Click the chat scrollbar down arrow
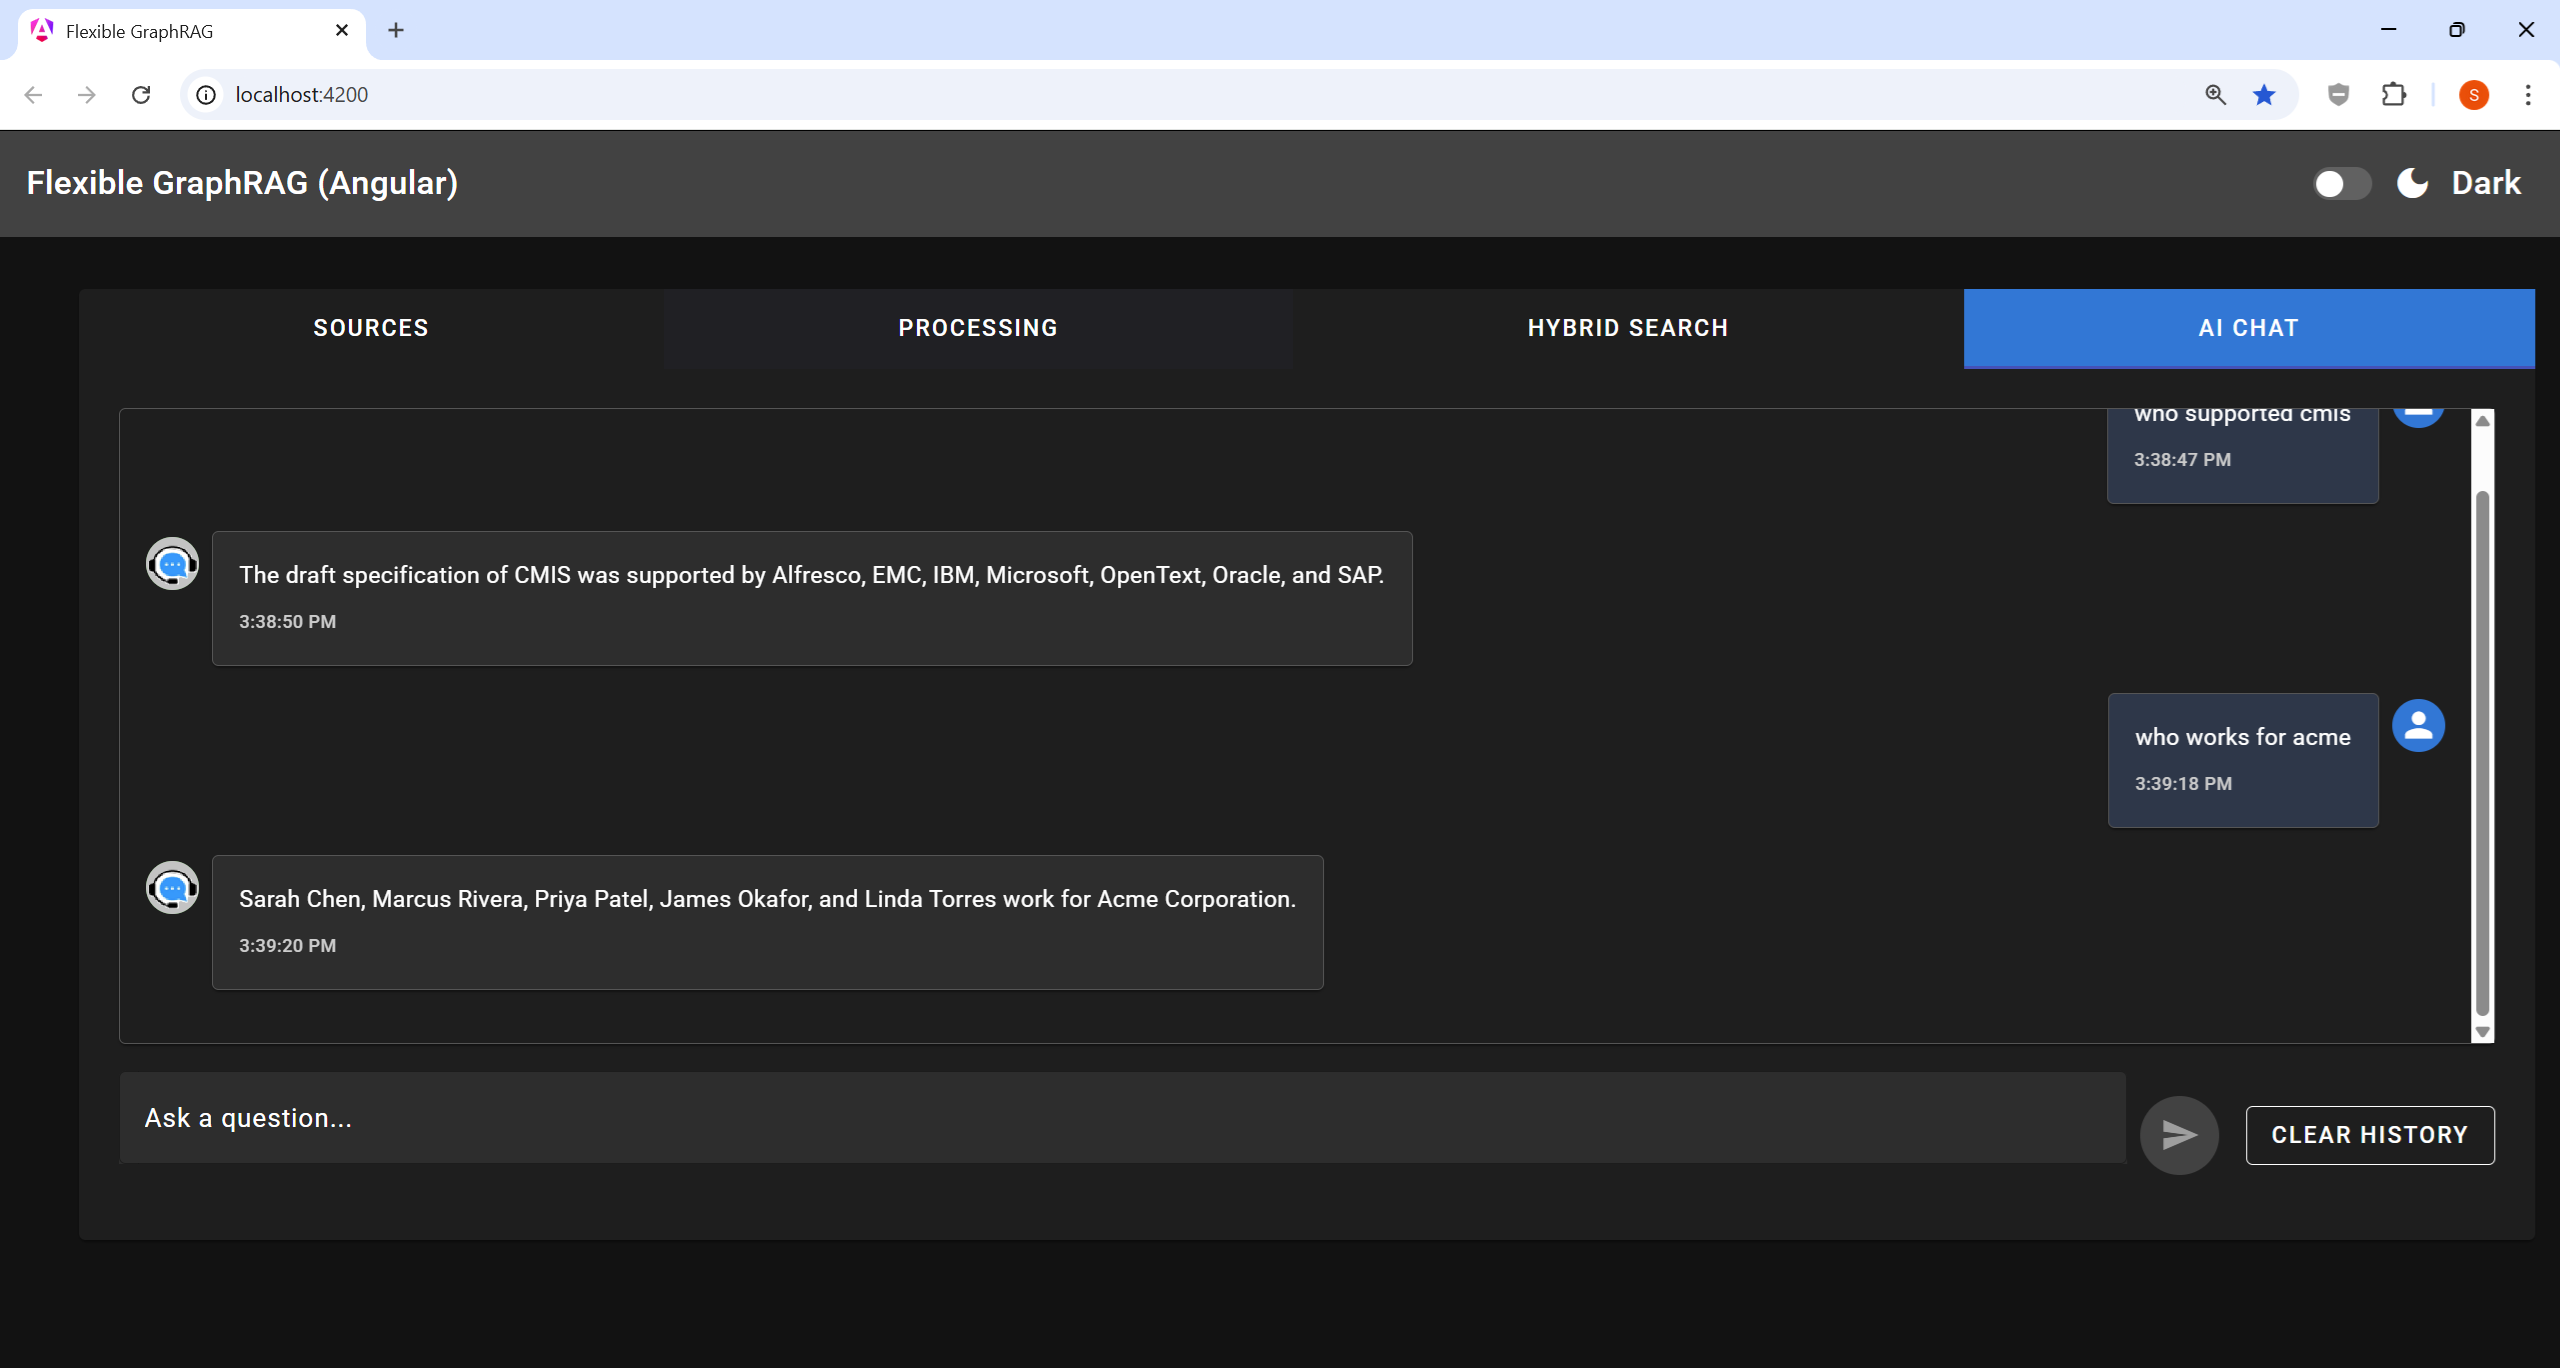The width and height of the screenshot is (2560, 1368). [x=2482, y=1032]
